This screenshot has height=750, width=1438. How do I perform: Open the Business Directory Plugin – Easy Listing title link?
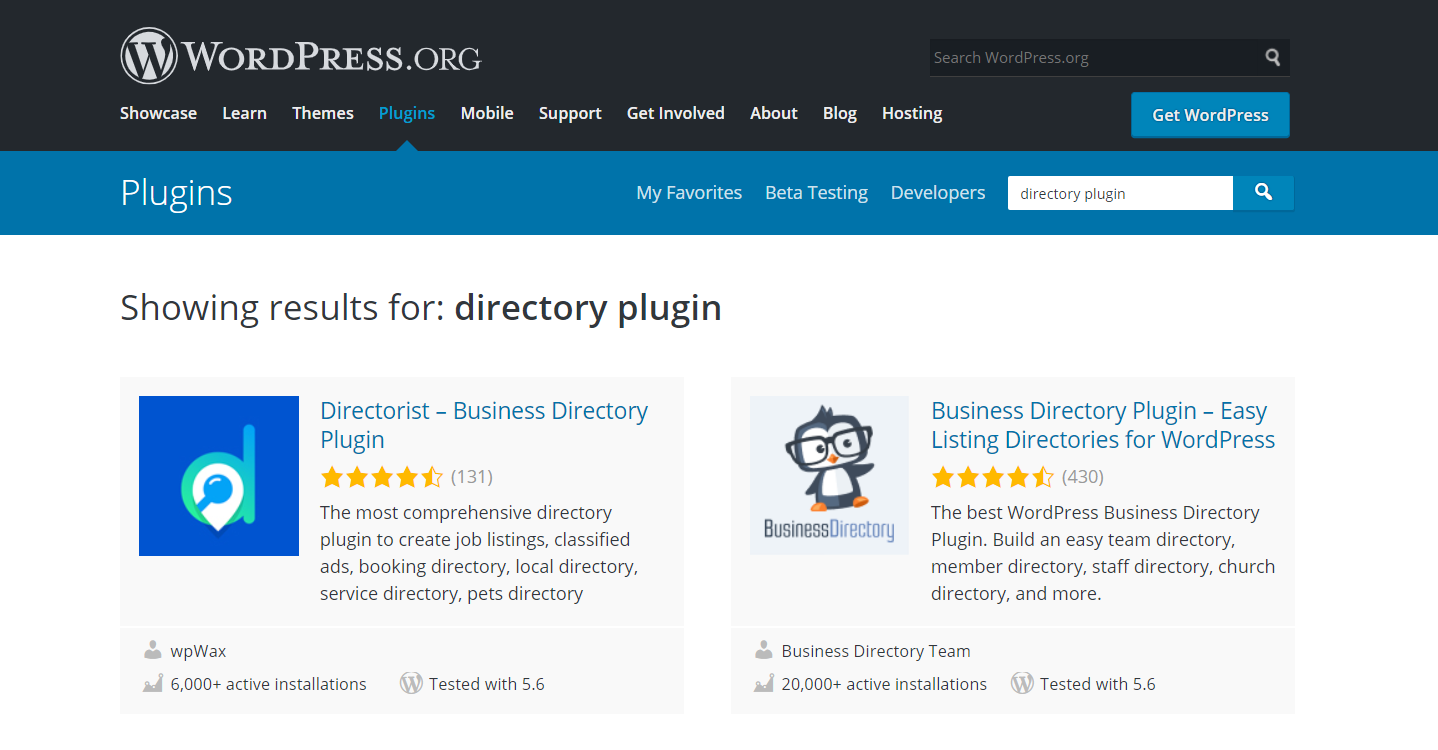click(1103, 425)
